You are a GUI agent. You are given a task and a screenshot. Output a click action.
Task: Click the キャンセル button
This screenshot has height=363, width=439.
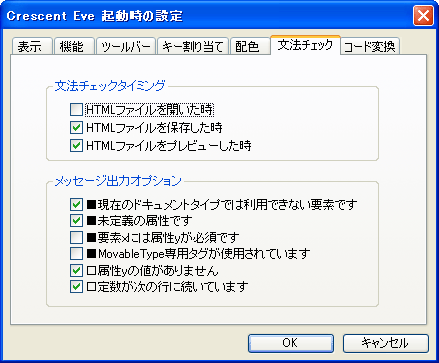386,343
